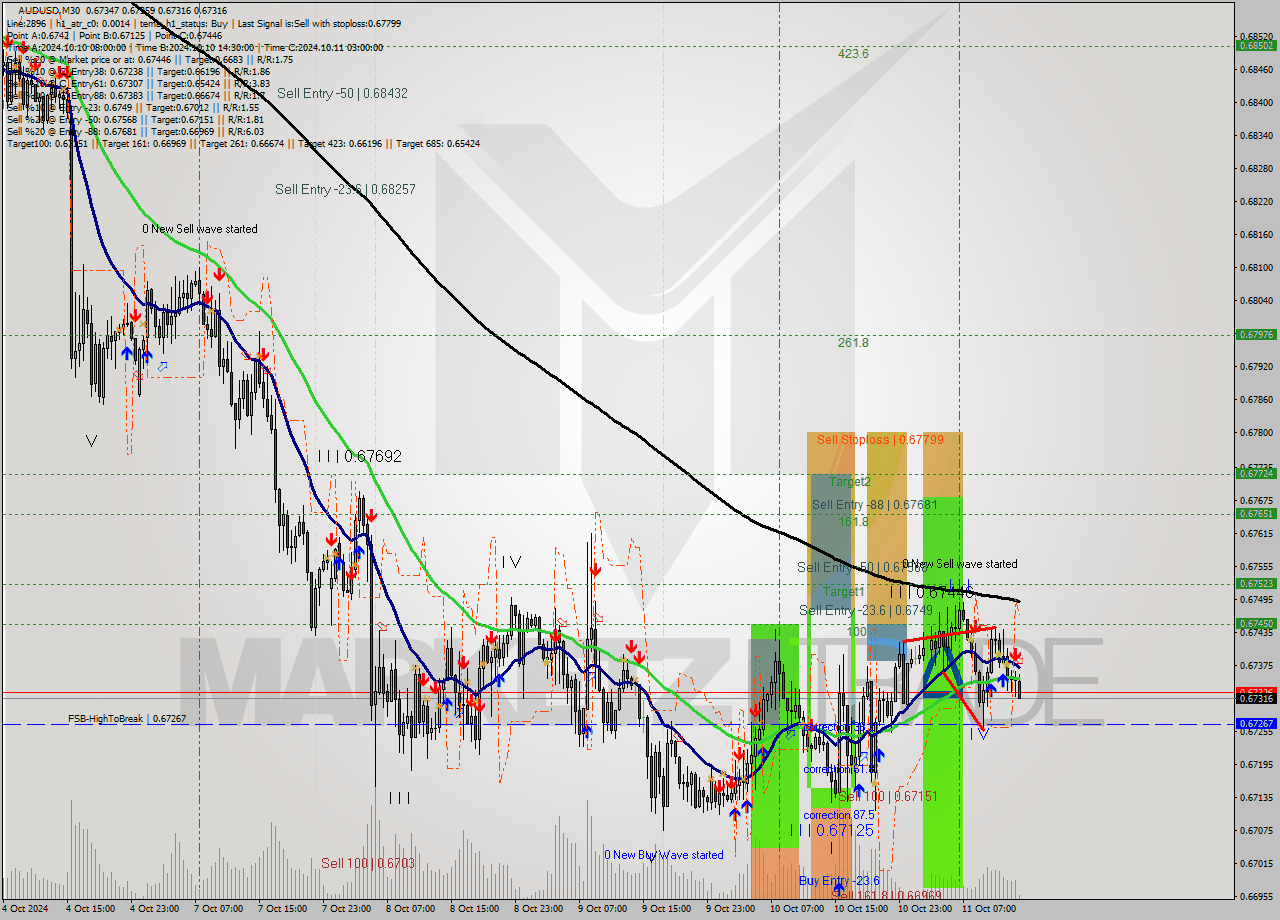The width and height of the screenshot is (1280, 920).
Task: Click the 'Sell 161.8 | 0.66969' label
Action: pos(886,895)
